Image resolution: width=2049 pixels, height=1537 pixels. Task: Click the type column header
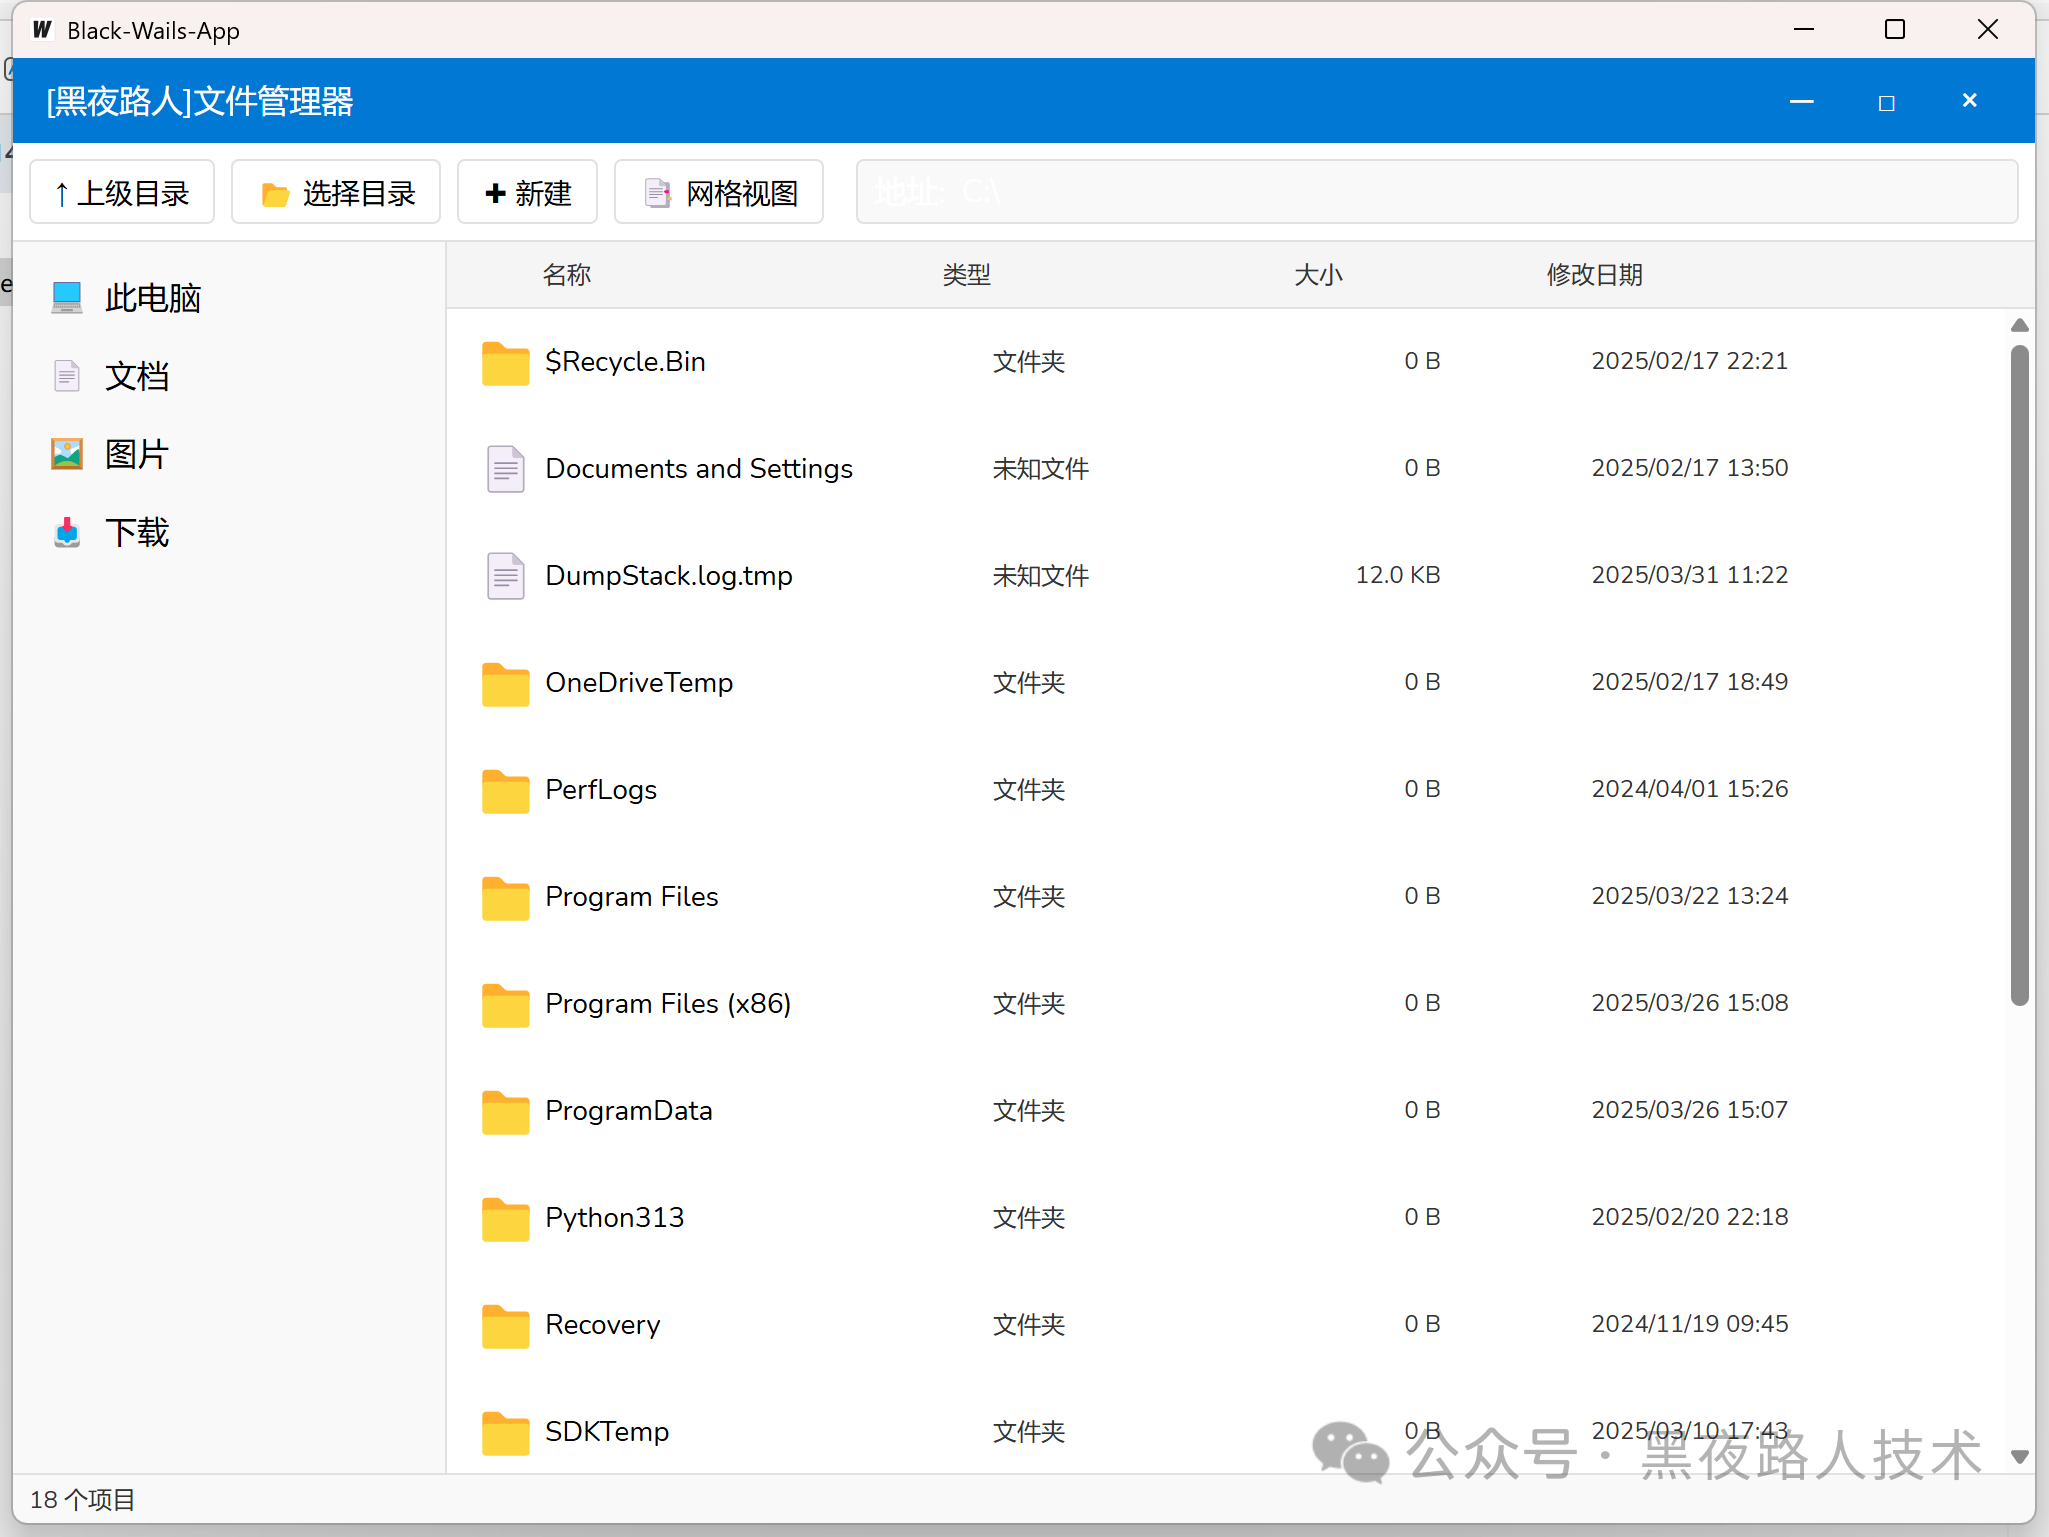(x=966, y=275)
